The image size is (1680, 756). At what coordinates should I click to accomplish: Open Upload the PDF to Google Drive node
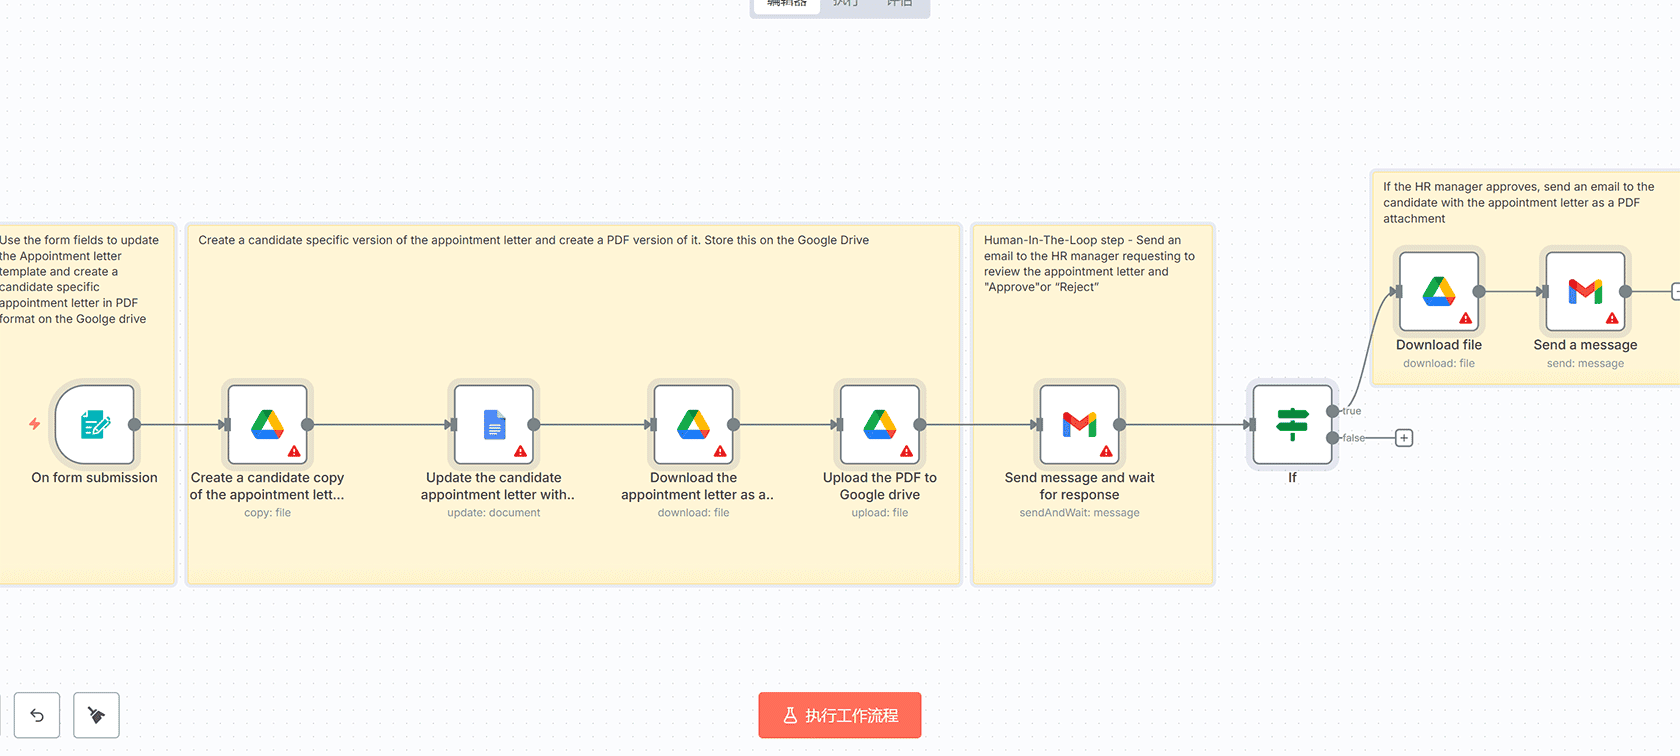click(879, 424)
